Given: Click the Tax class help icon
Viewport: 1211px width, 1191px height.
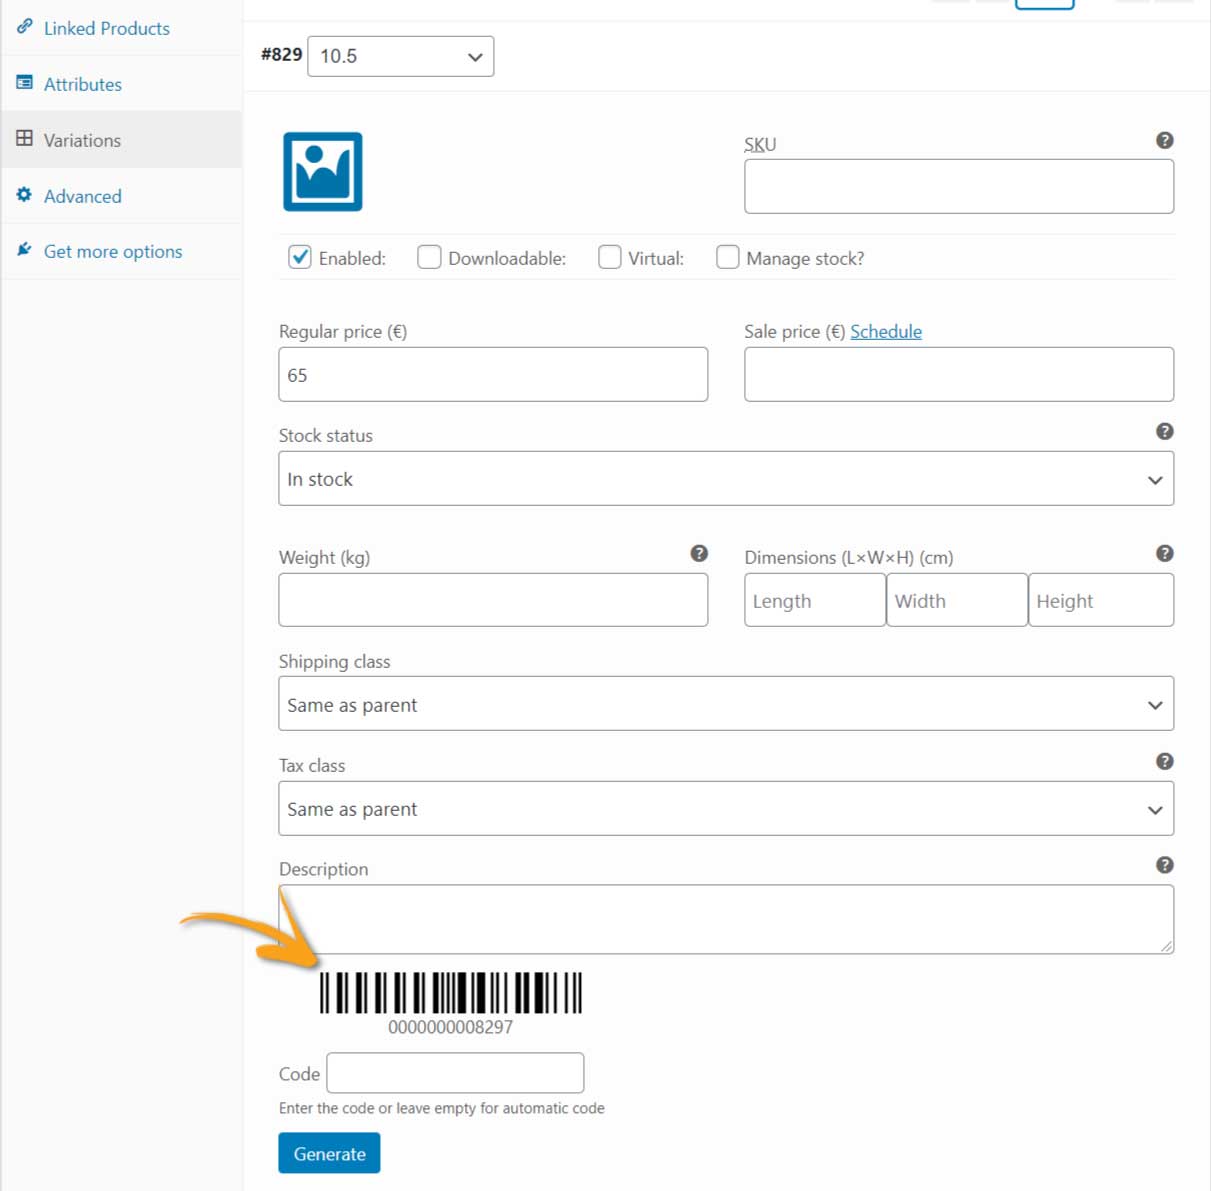Looking at the screenshot, I should (x=1164, y=761).
